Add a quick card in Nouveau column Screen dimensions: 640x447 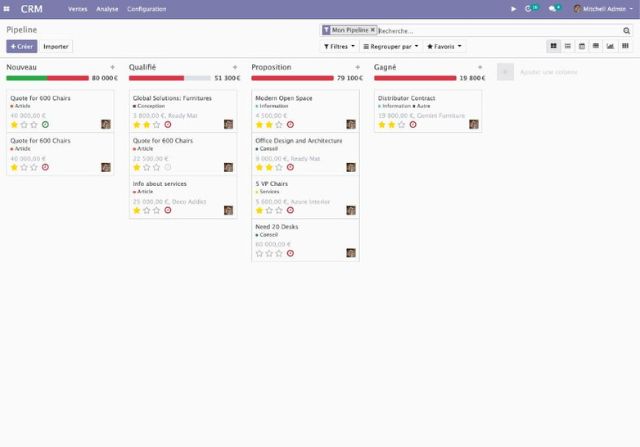pyautogui.click(x=113, y=67)
